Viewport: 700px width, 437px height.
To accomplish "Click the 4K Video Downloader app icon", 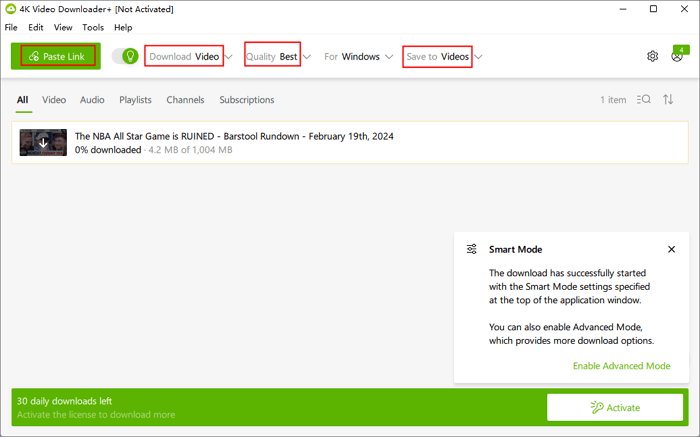I will click(10, 9).
